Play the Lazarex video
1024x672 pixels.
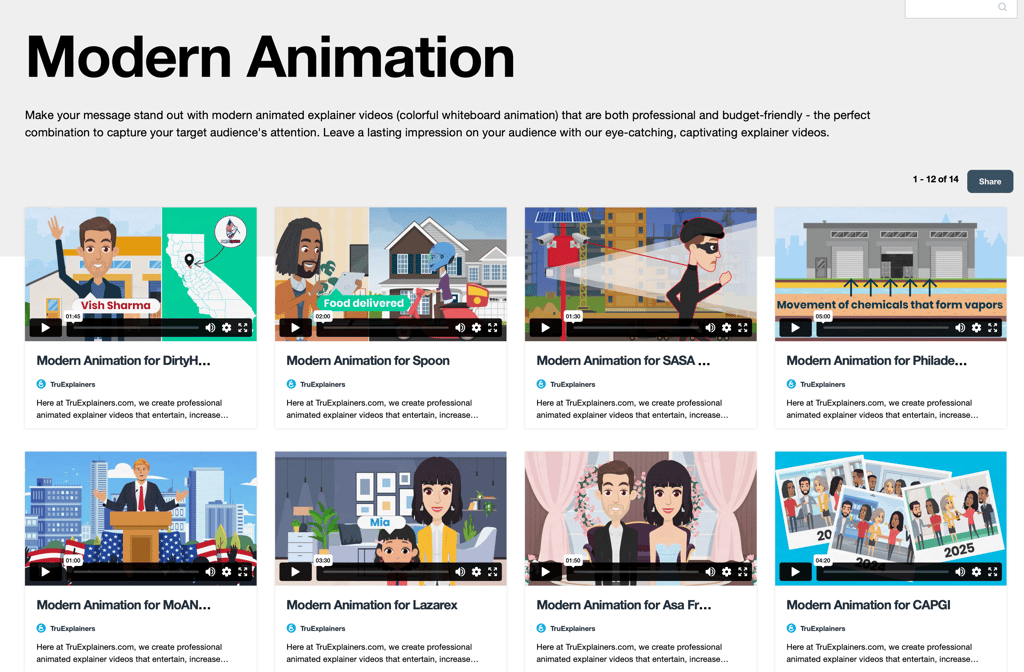coord(295,572)
